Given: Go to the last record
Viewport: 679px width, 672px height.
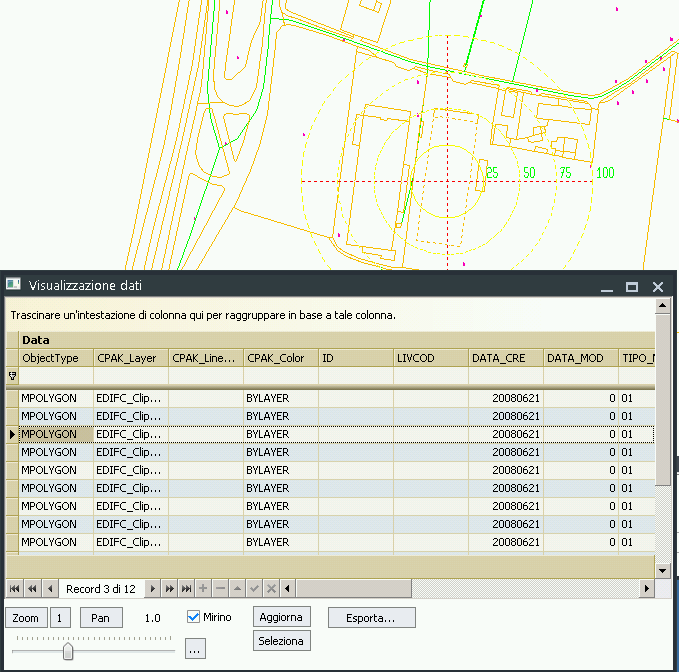Looking at the screenshot, I should [x=187, y=588].
